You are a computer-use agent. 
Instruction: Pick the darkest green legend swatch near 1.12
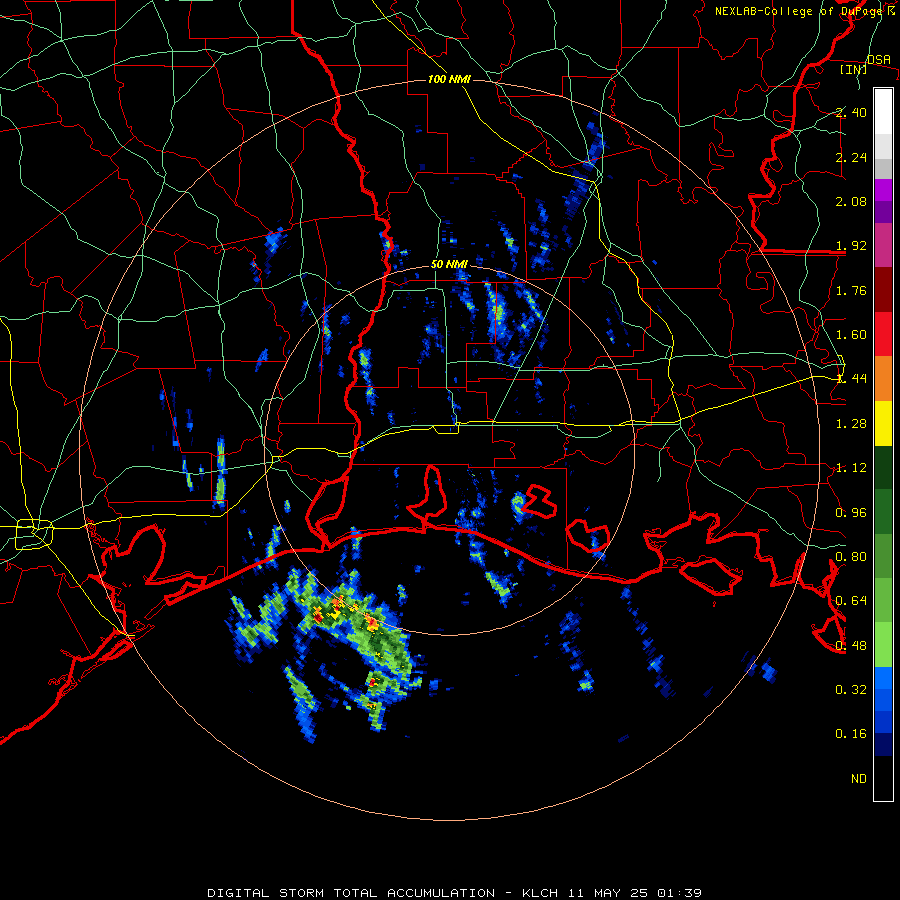tap(883, 468)
